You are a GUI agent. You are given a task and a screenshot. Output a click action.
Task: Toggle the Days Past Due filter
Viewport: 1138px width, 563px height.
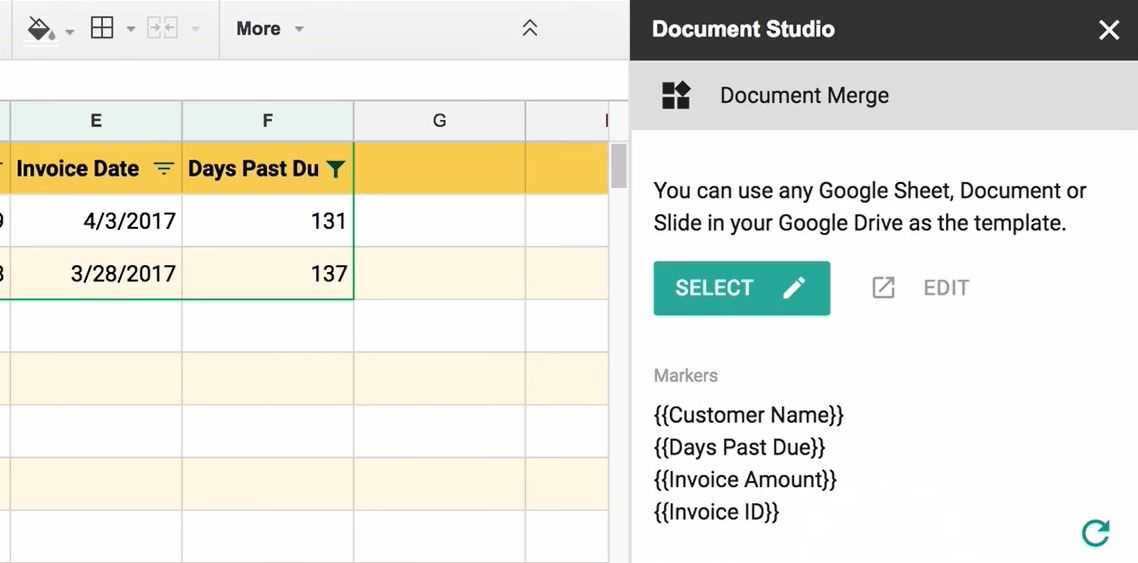pyautogui.click(x=336, y=169)
